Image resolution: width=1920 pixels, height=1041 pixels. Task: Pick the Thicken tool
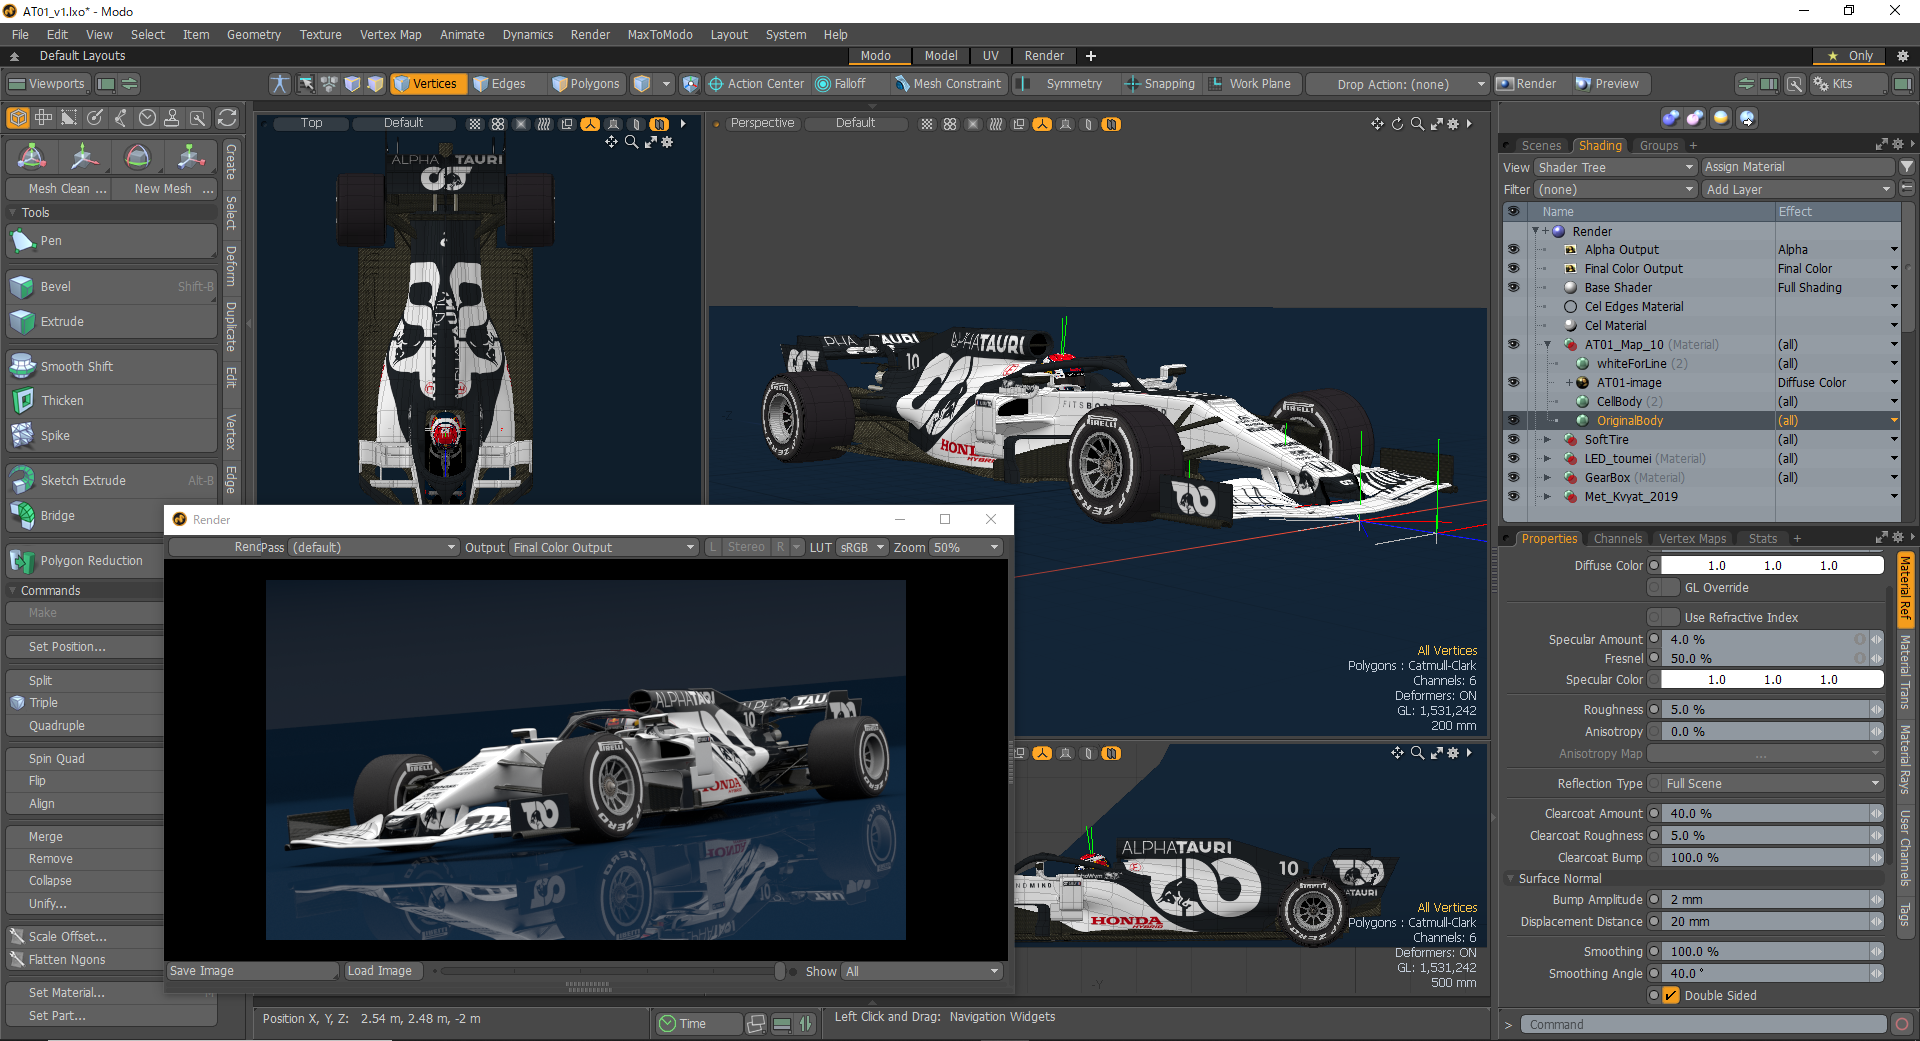[x=111, y=401]
